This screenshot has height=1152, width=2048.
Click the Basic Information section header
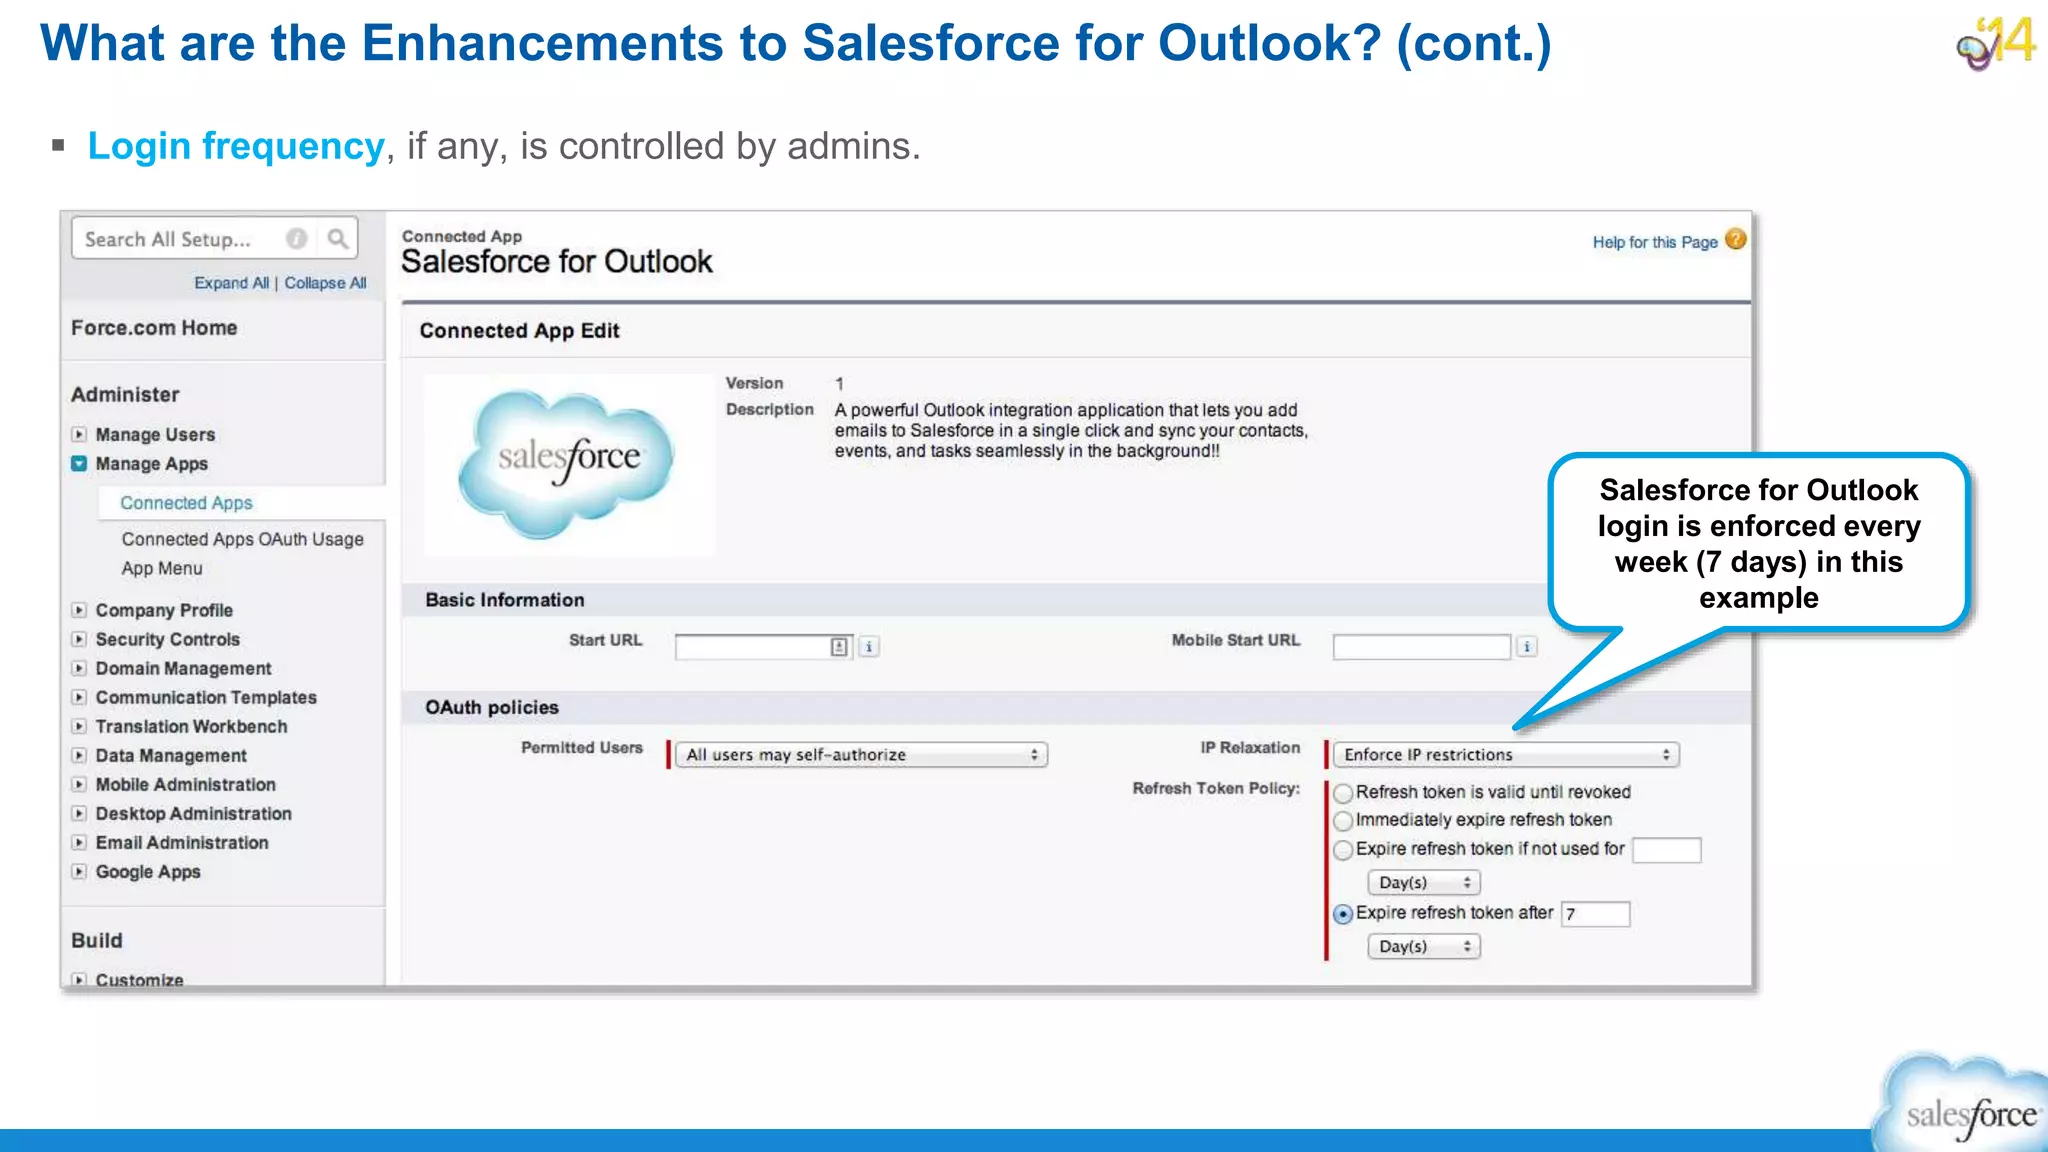[505, 600]
